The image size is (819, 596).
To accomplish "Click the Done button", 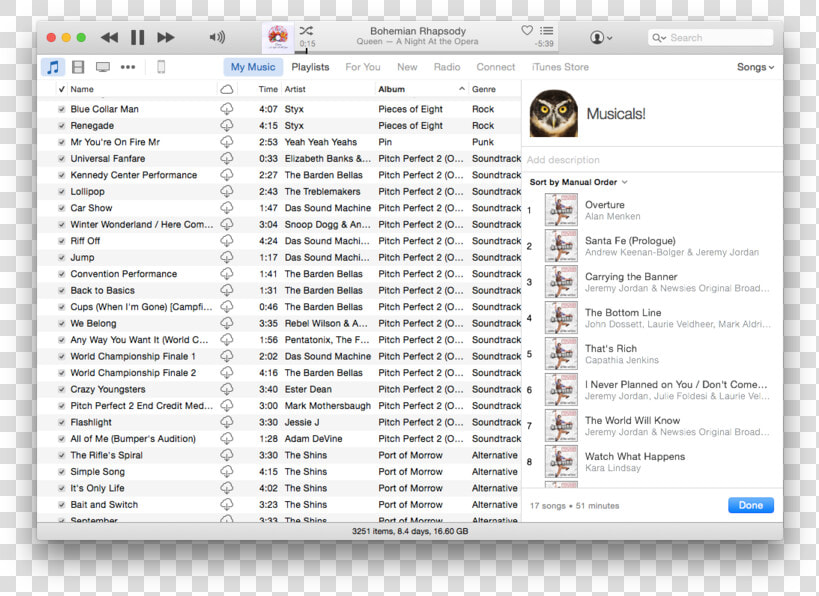I will (x=751, y=505).
